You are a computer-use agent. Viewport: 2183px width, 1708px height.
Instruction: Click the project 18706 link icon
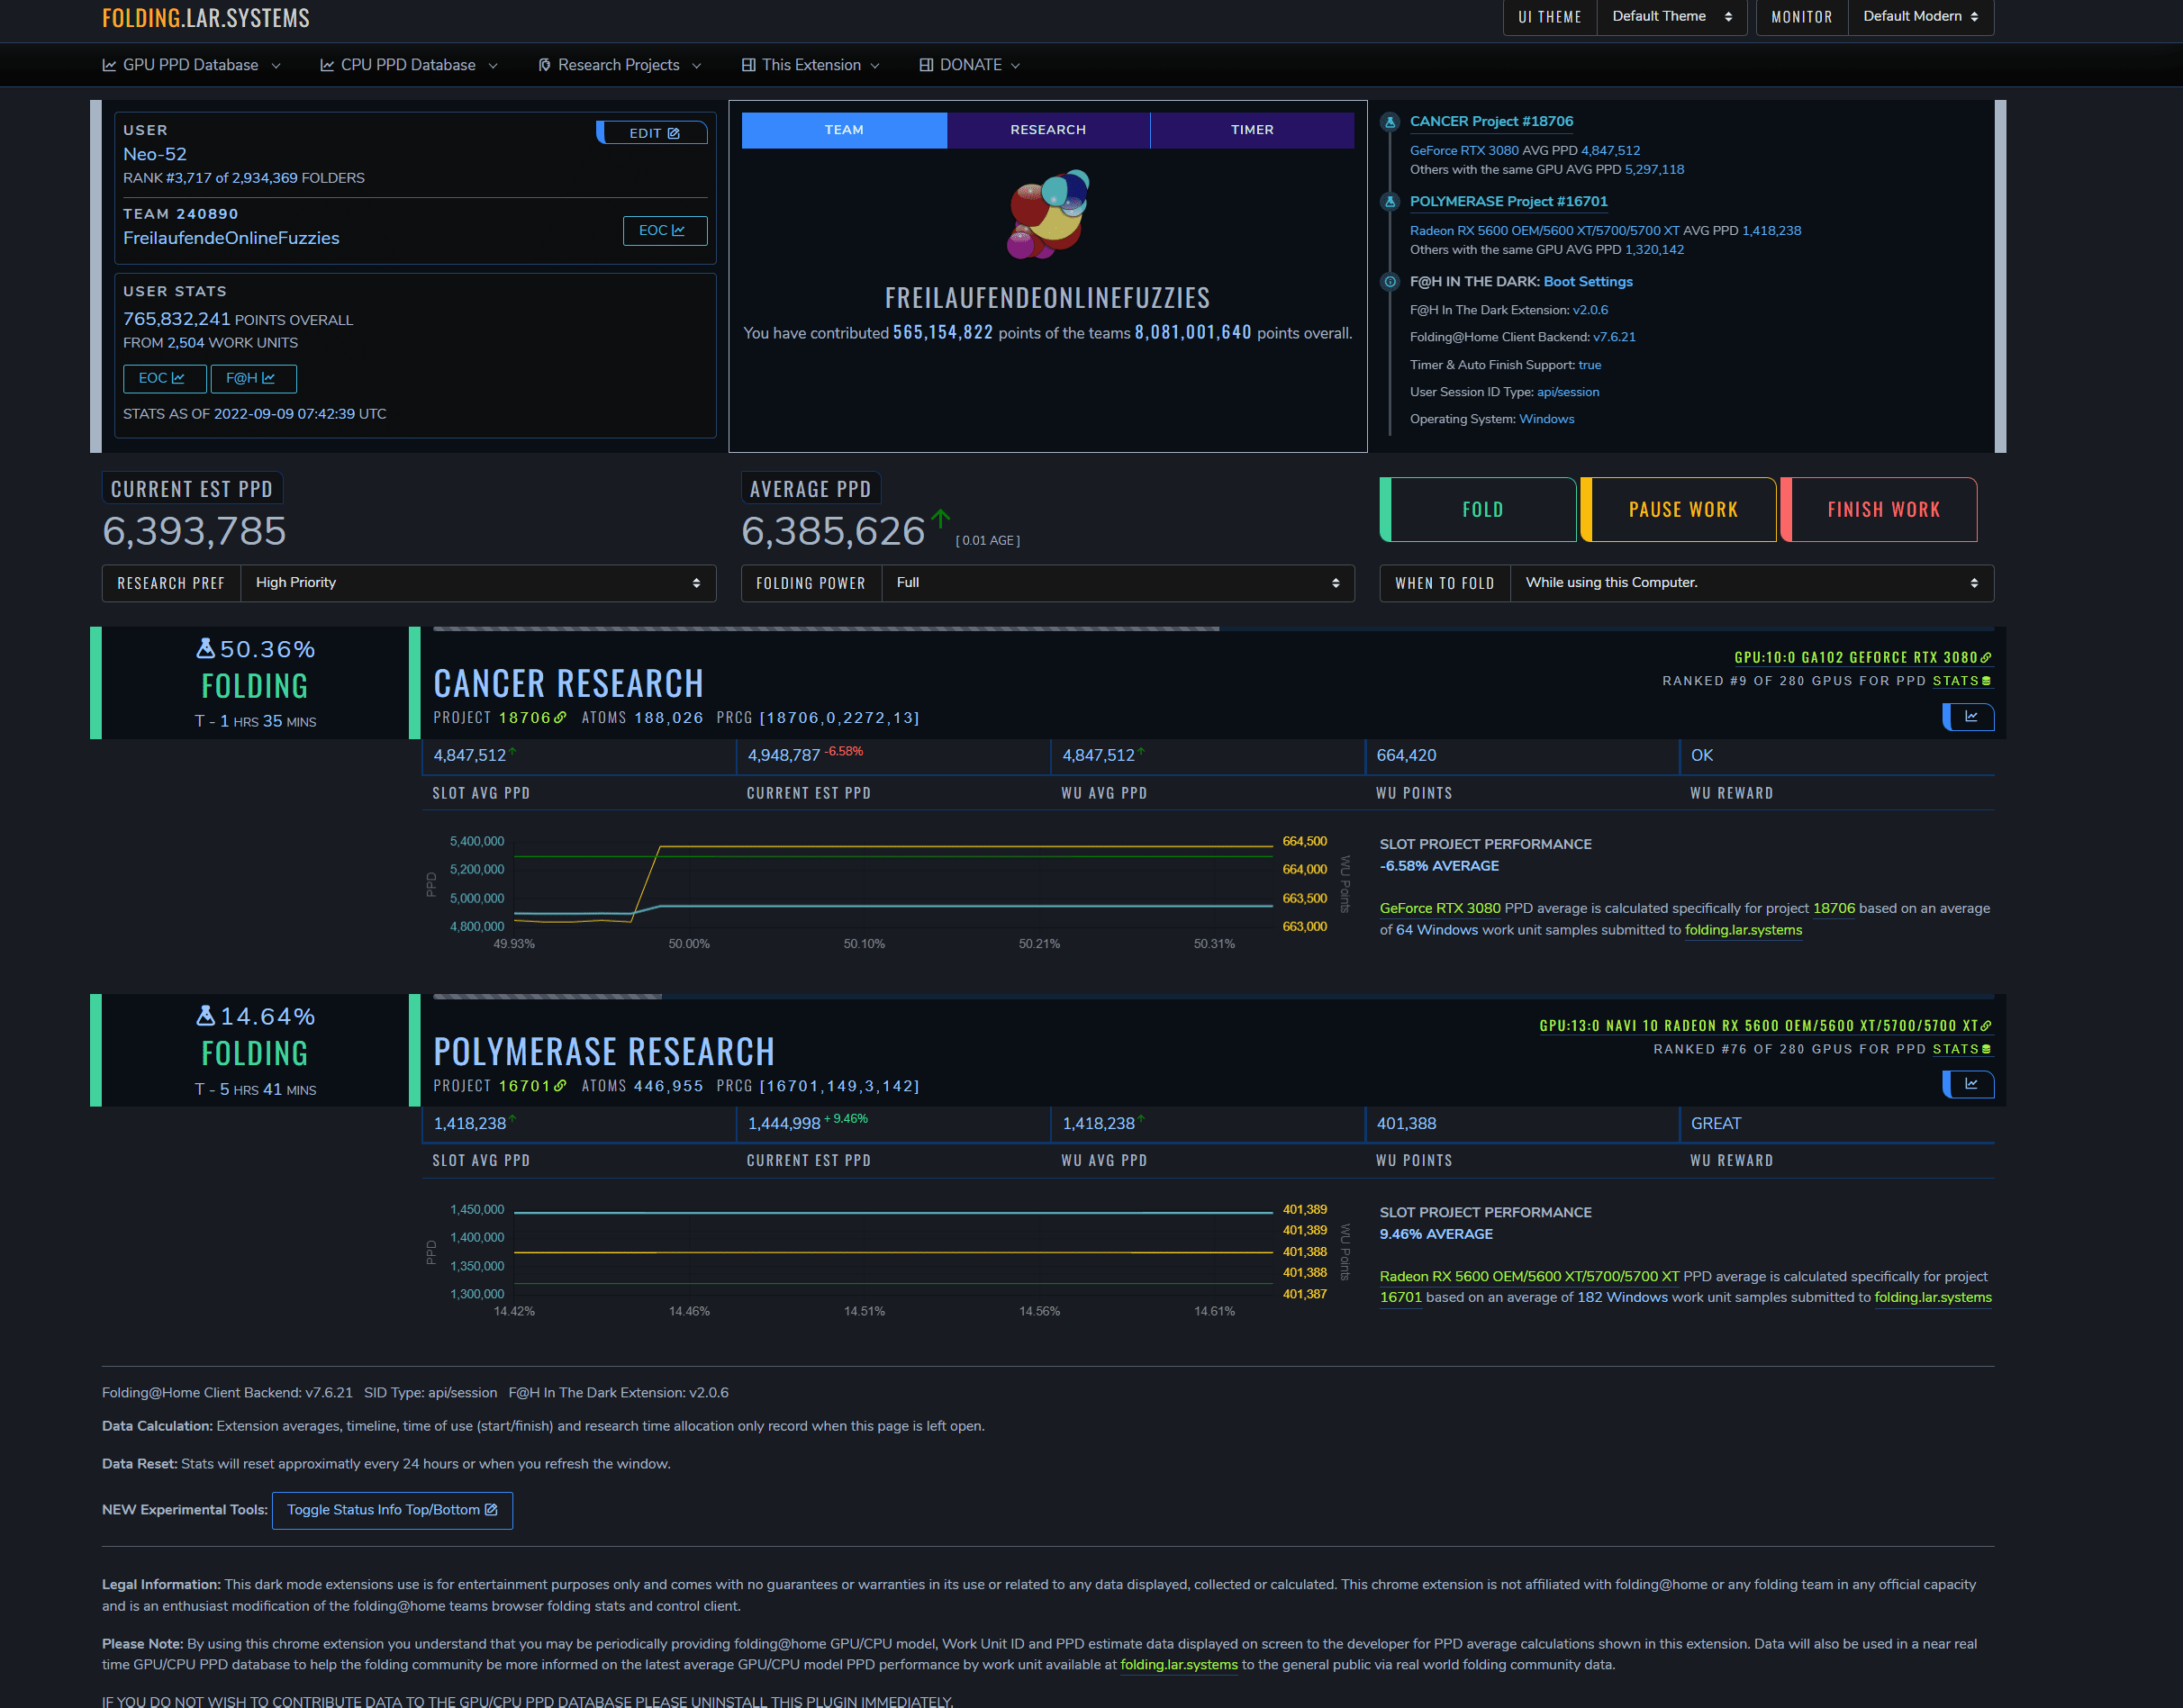[560, 718]
